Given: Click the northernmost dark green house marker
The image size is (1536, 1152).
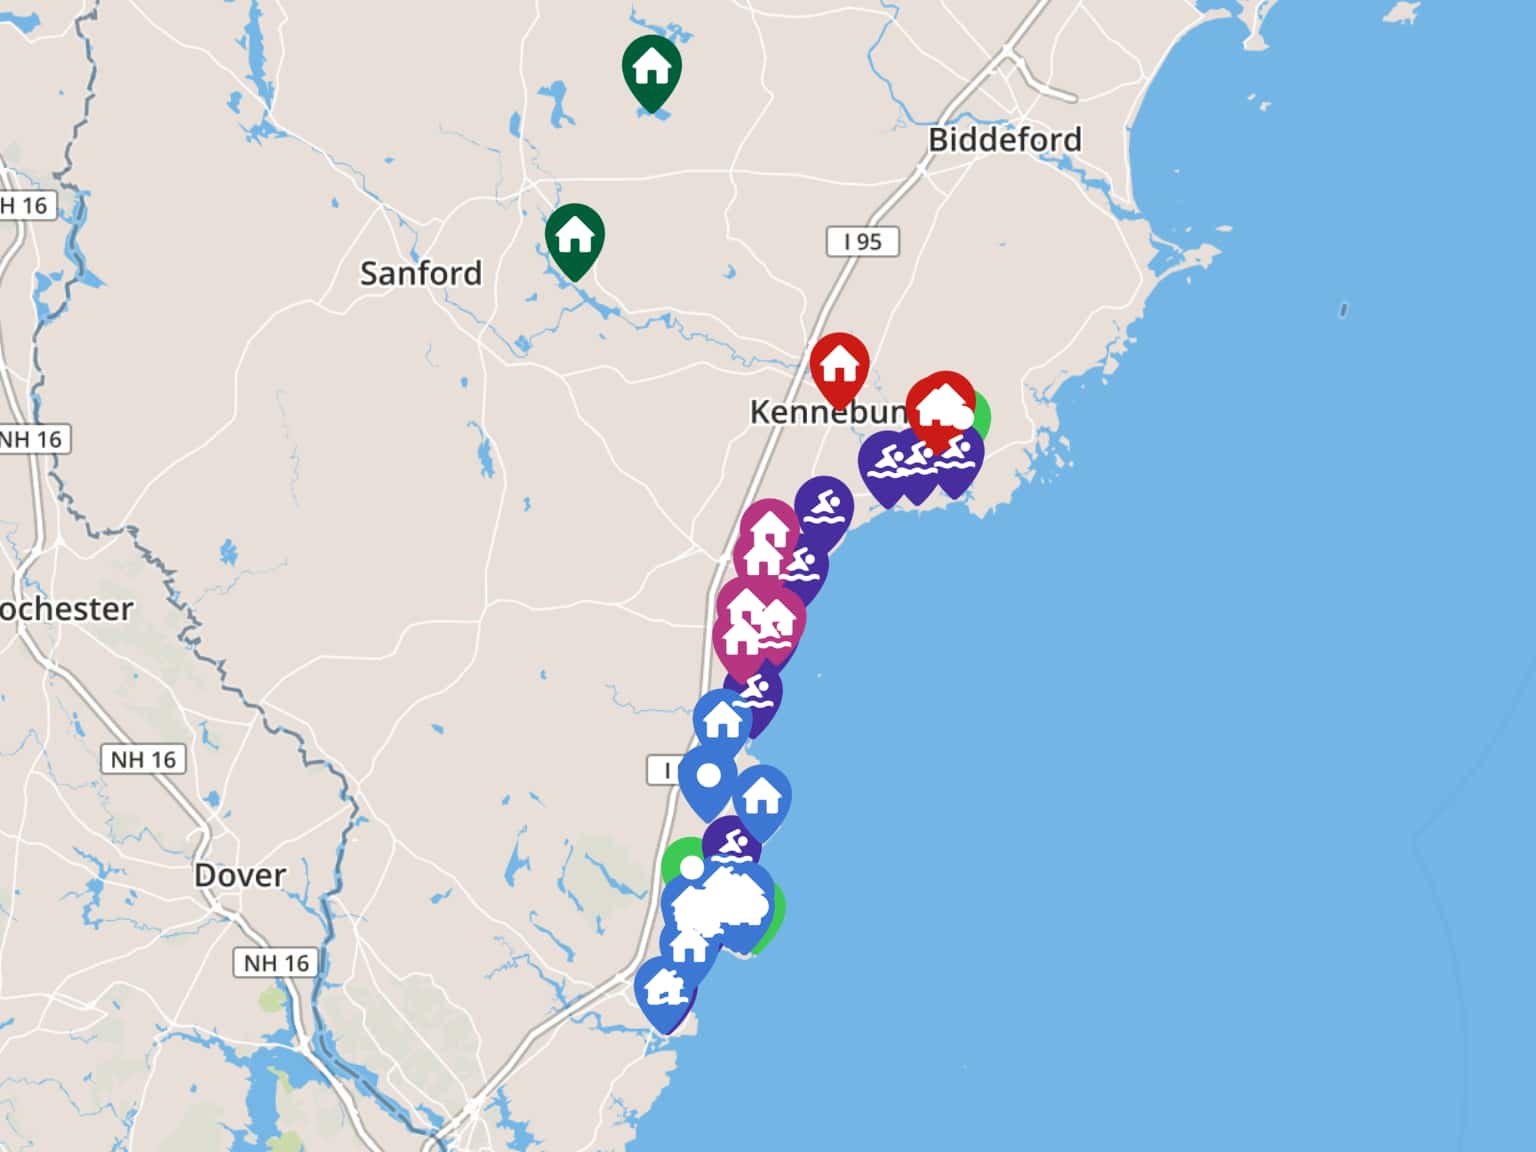Looking at the screenshot, I should [x=652, y=70].
